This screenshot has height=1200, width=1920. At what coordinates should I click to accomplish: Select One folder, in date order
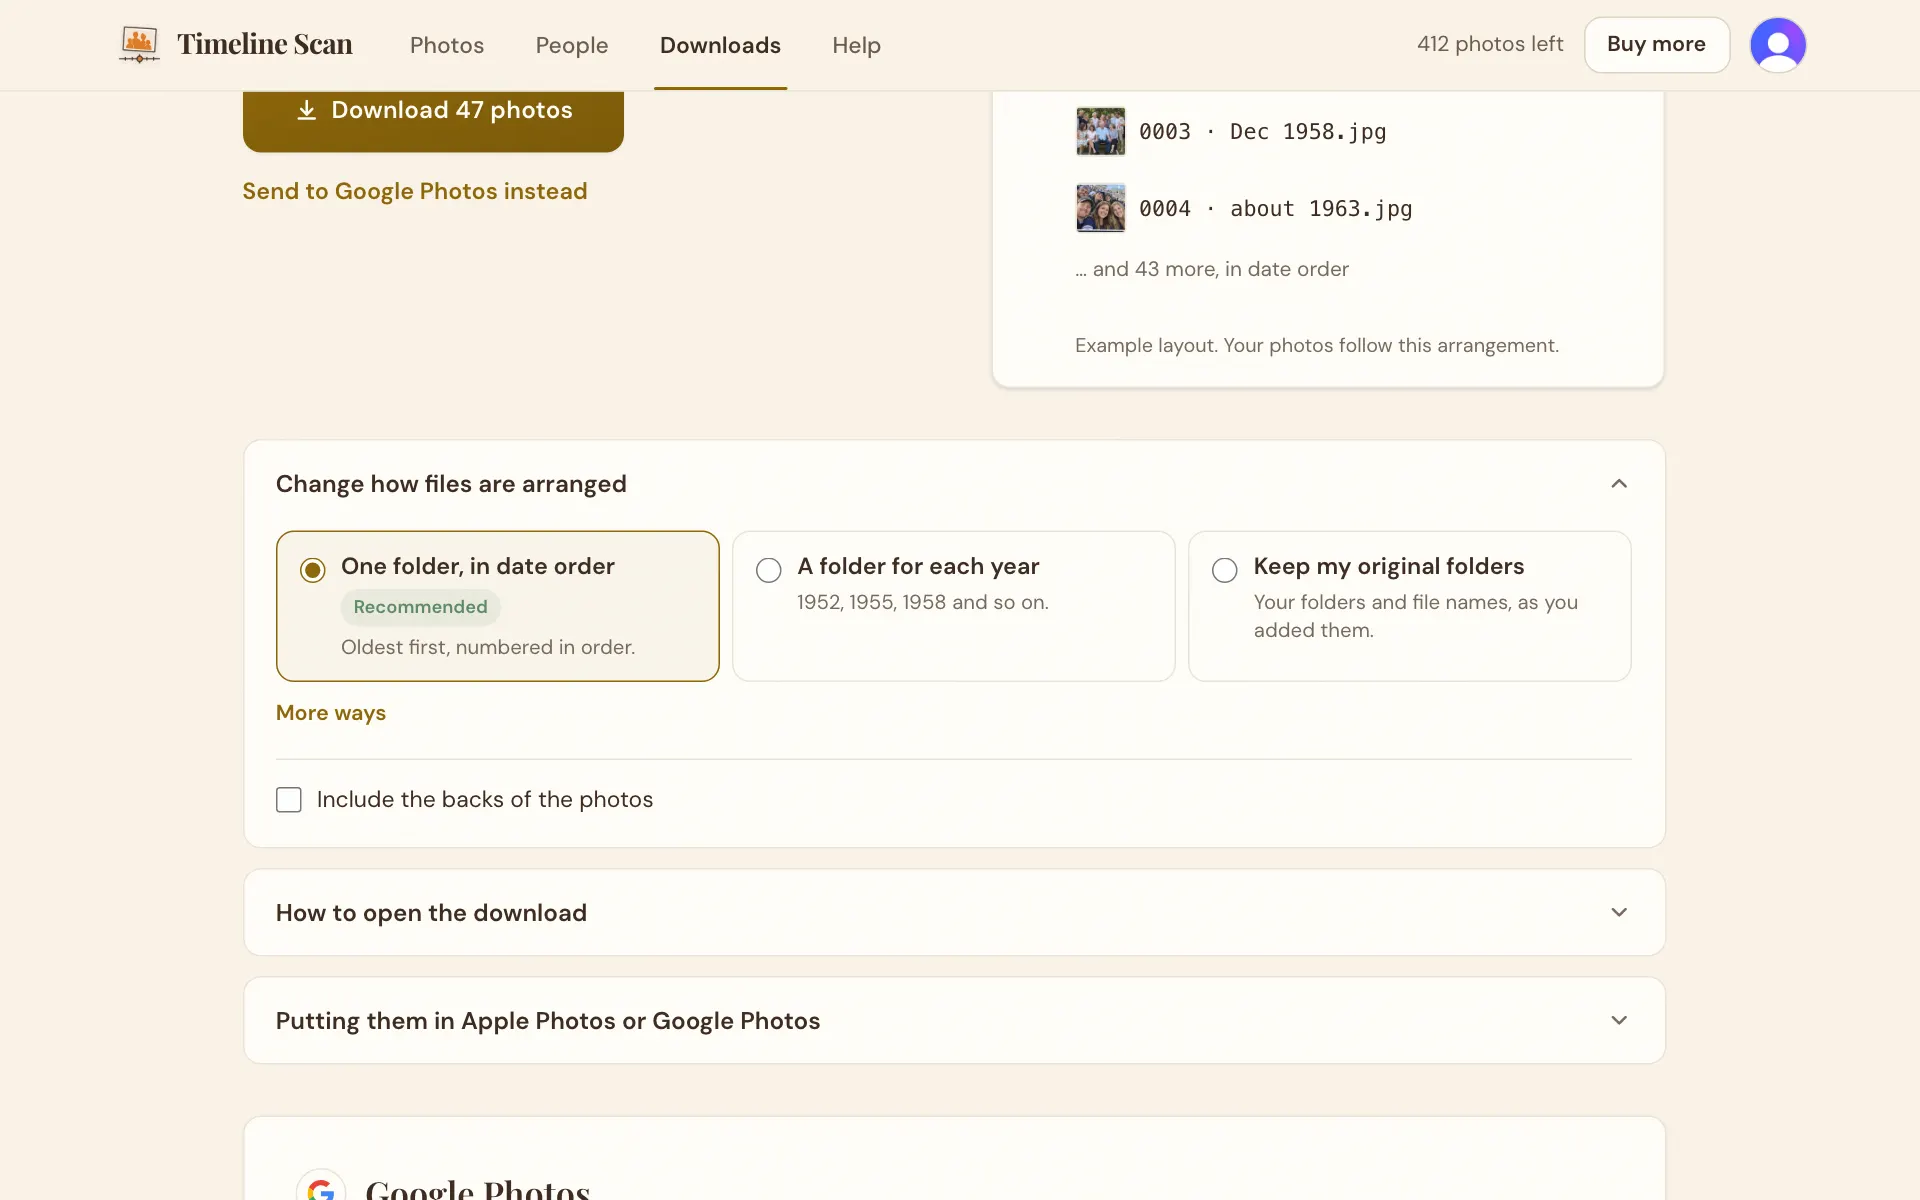coord(498,606)
